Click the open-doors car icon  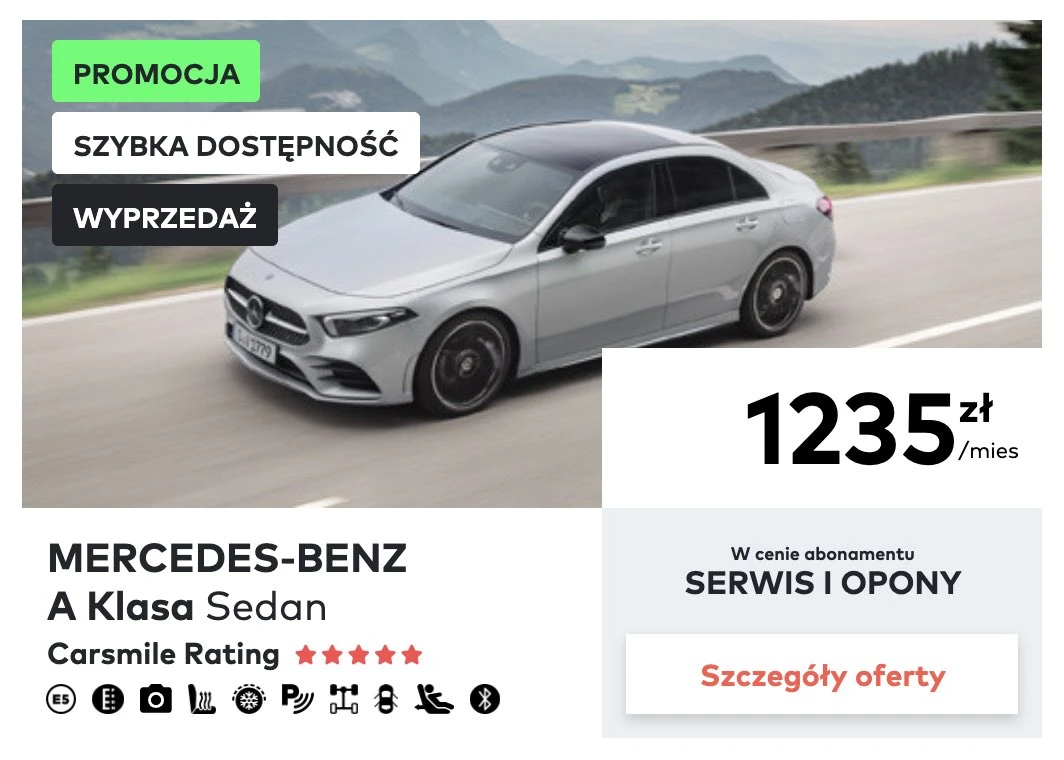(386, 699)
